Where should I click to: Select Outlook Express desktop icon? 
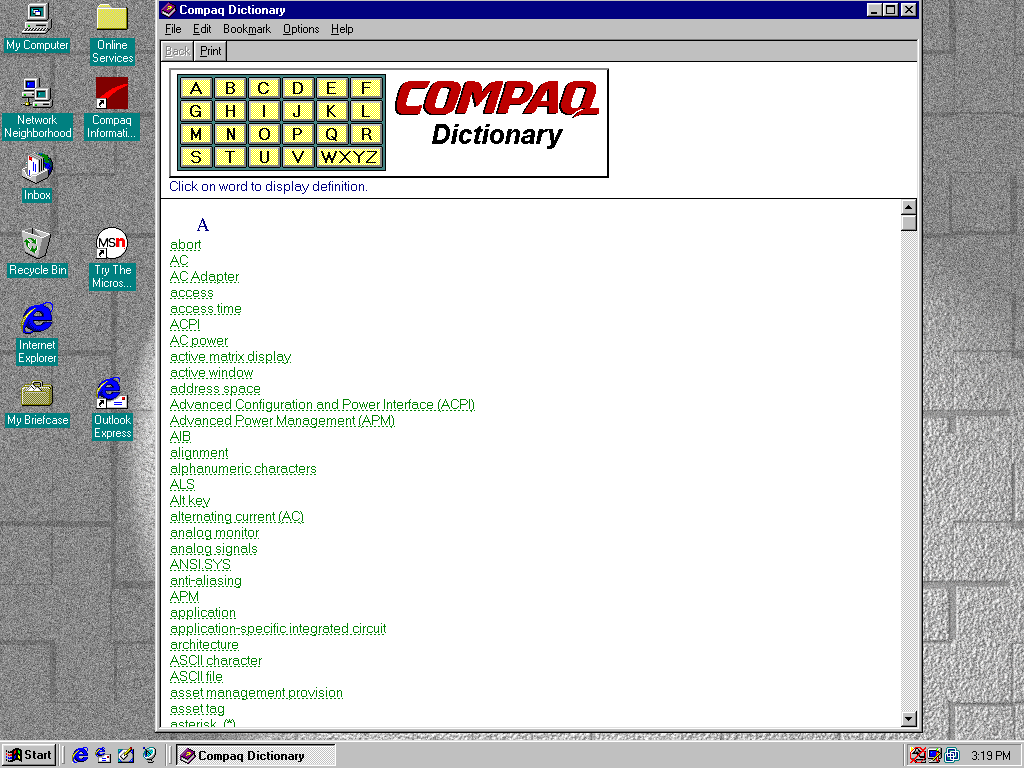[112, 408]
